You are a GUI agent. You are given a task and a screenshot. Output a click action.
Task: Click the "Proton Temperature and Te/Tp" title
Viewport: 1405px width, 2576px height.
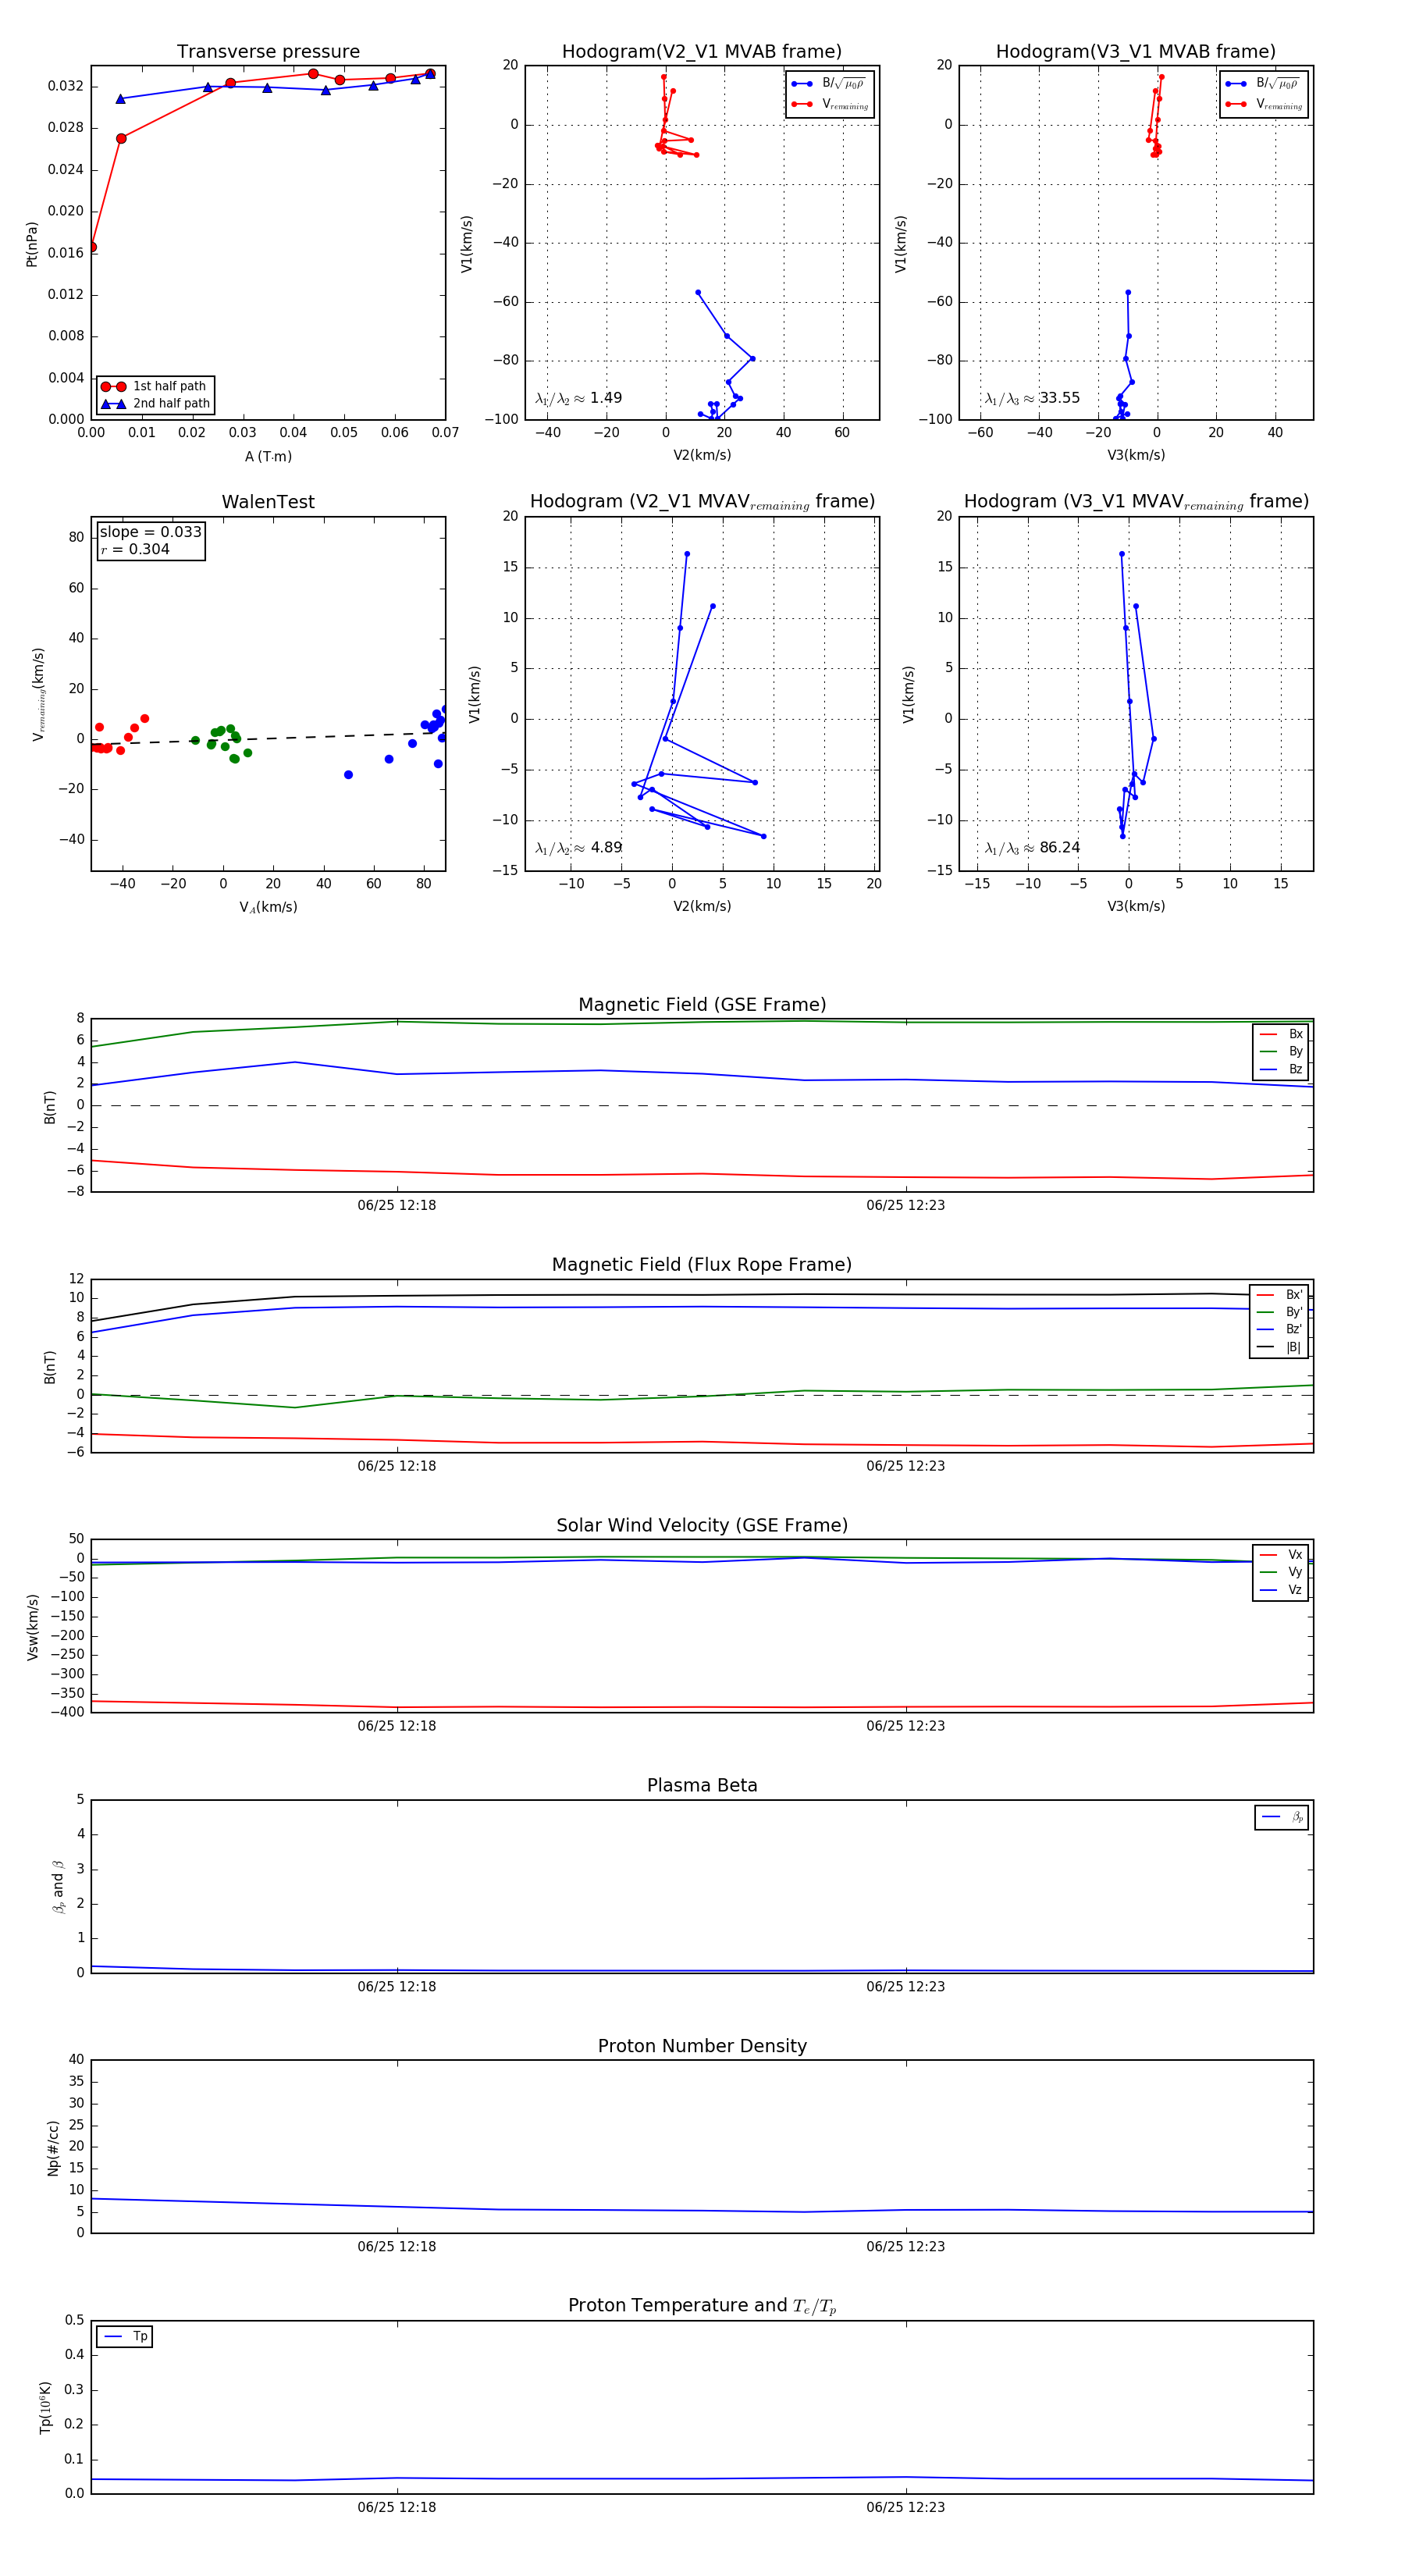702,2306
